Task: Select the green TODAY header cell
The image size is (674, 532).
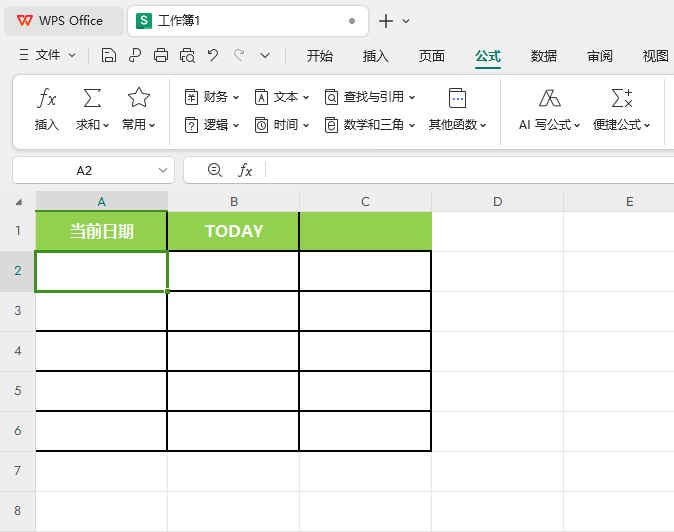Action: coord(233,231)
